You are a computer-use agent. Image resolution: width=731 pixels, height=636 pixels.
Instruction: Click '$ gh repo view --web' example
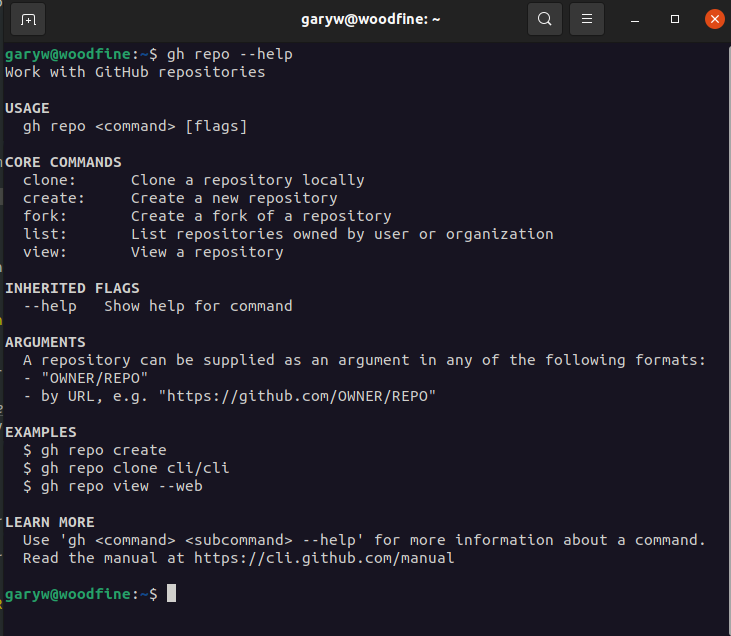(112, 486)
